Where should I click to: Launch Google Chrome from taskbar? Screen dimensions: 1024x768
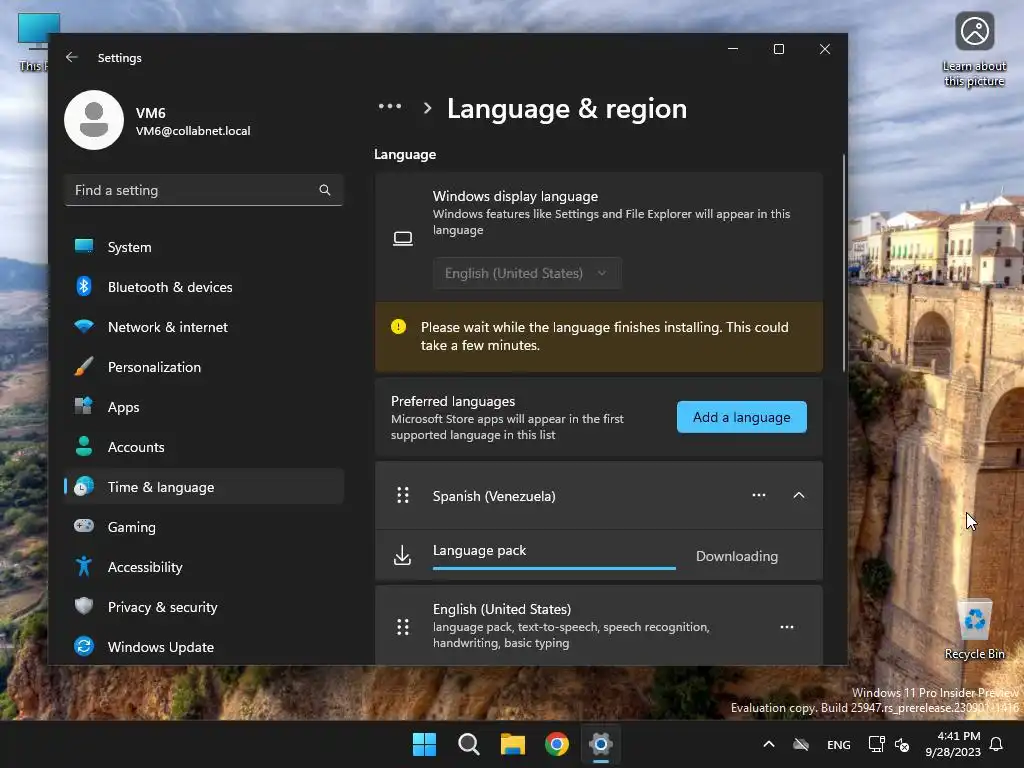556,744
